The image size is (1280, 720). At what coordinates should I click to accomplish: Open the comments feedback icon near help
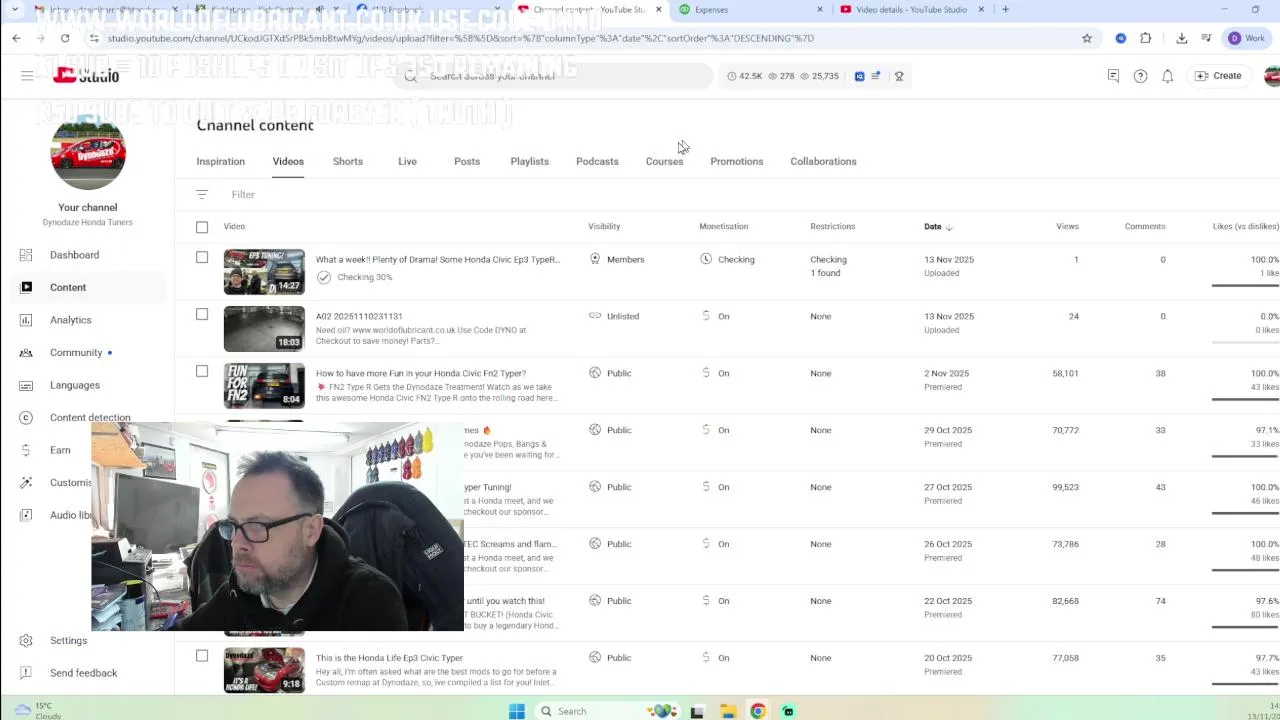click(1113, 76)
